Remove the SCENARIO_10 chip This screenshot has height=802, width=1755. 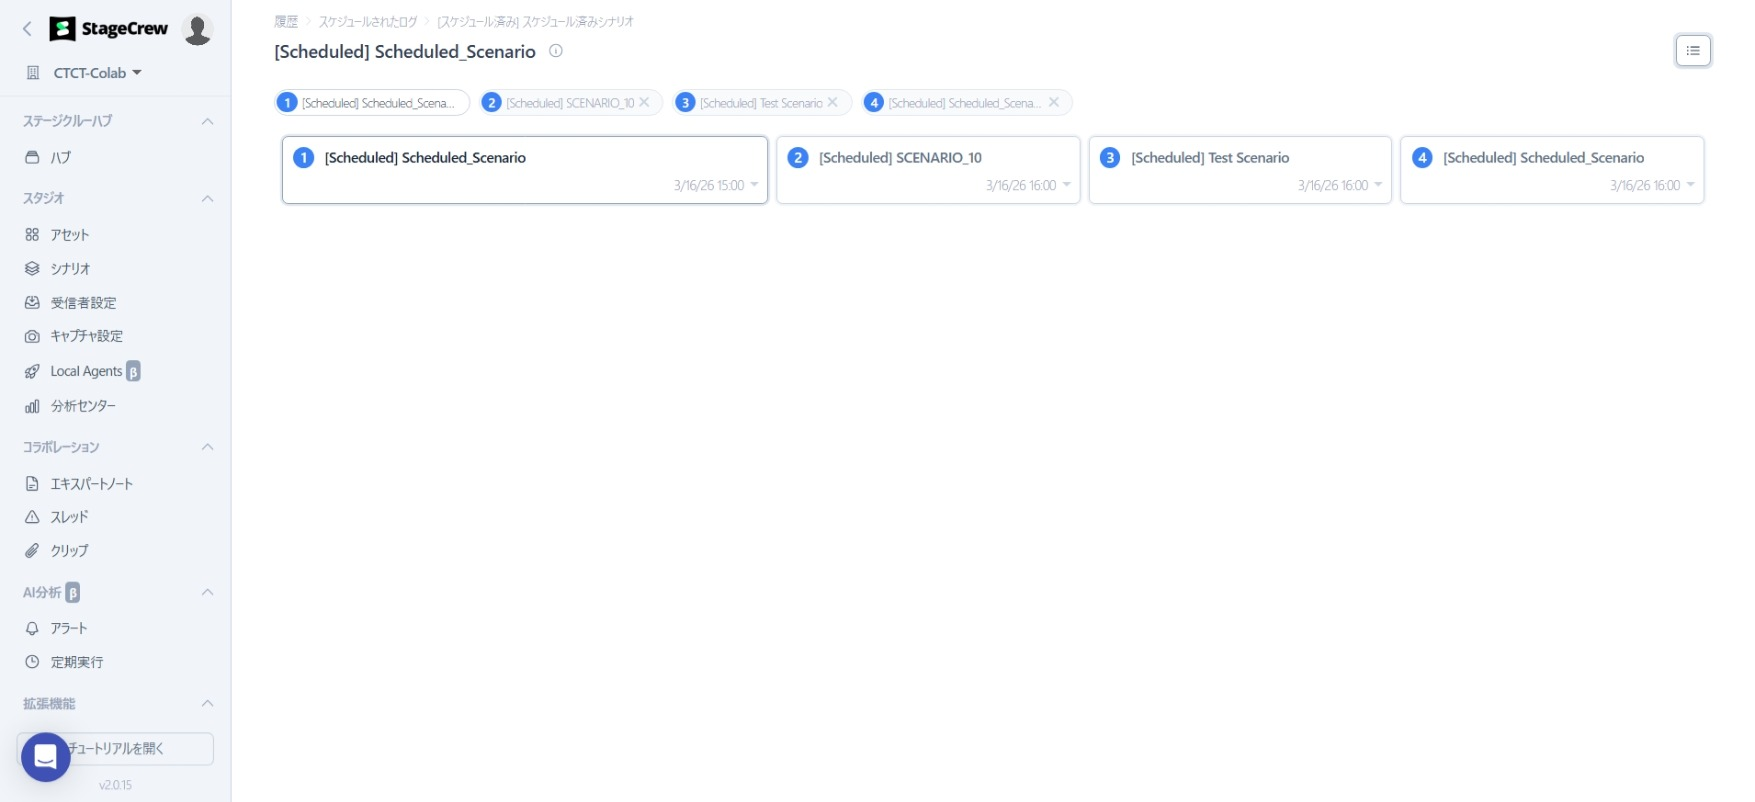click(x=644, y=103)
